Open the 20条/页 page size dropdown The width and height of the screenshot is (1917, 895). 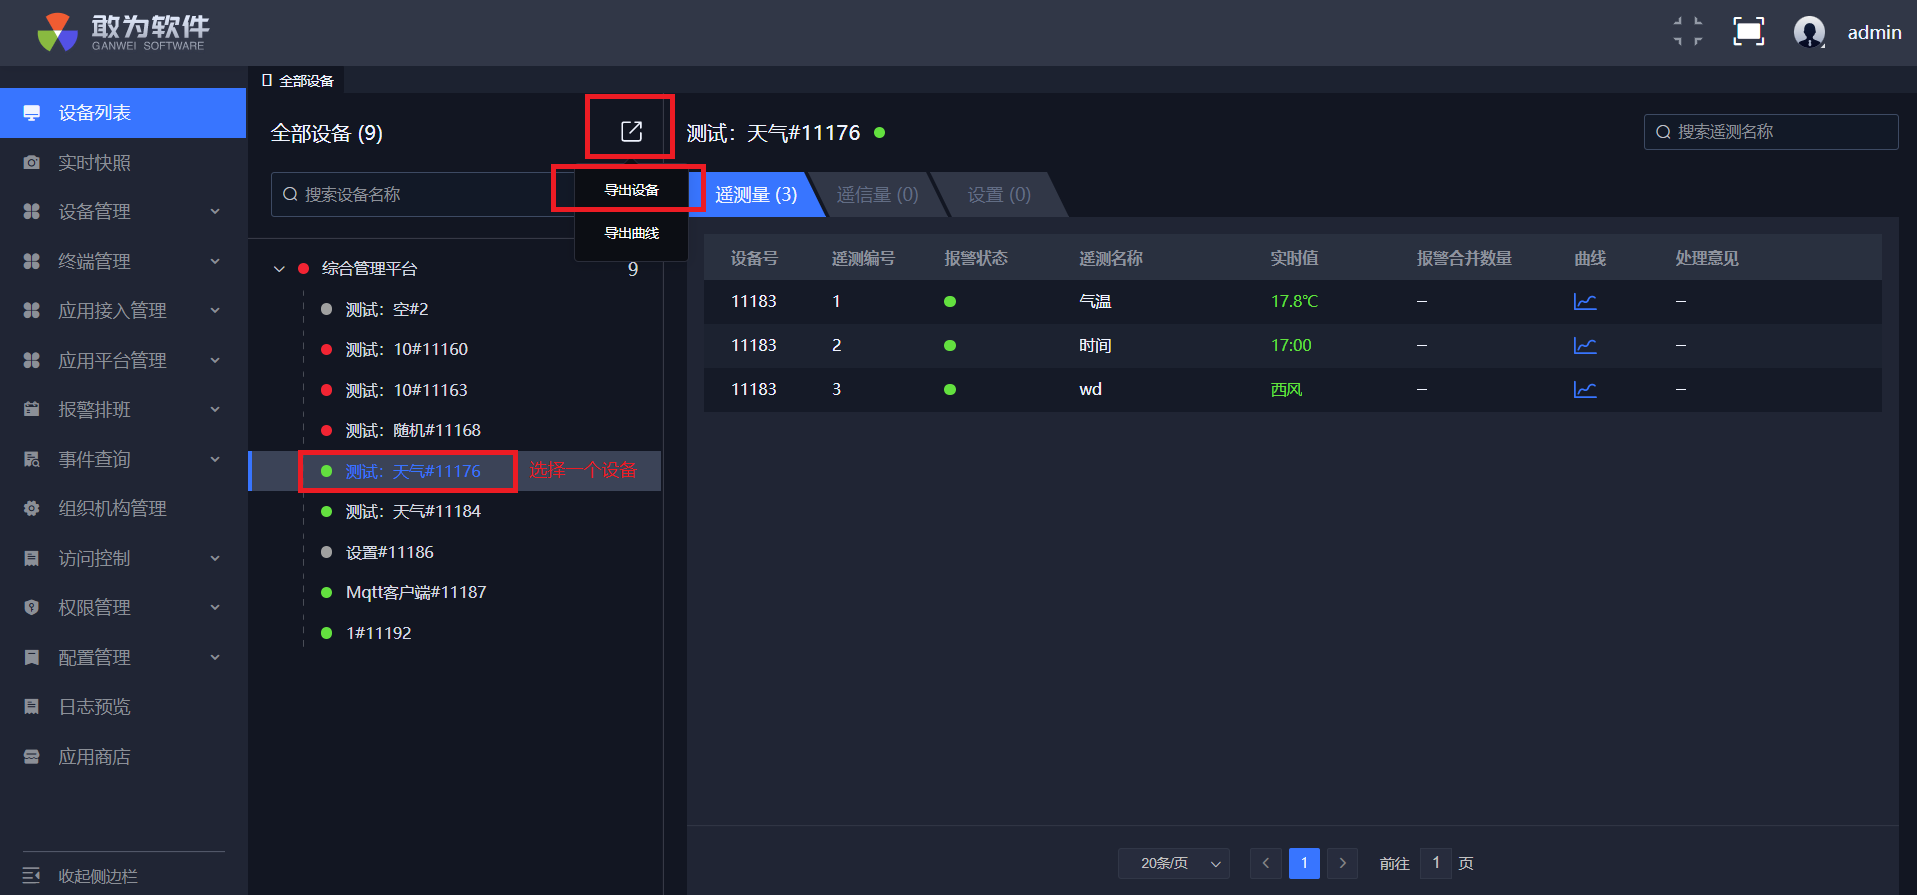[x=1174, y=863]
